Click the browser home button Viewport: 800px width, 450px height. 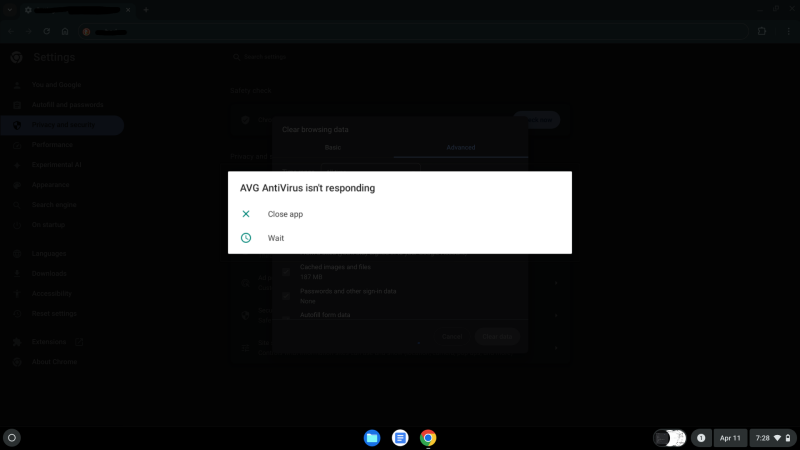(65, 32)
